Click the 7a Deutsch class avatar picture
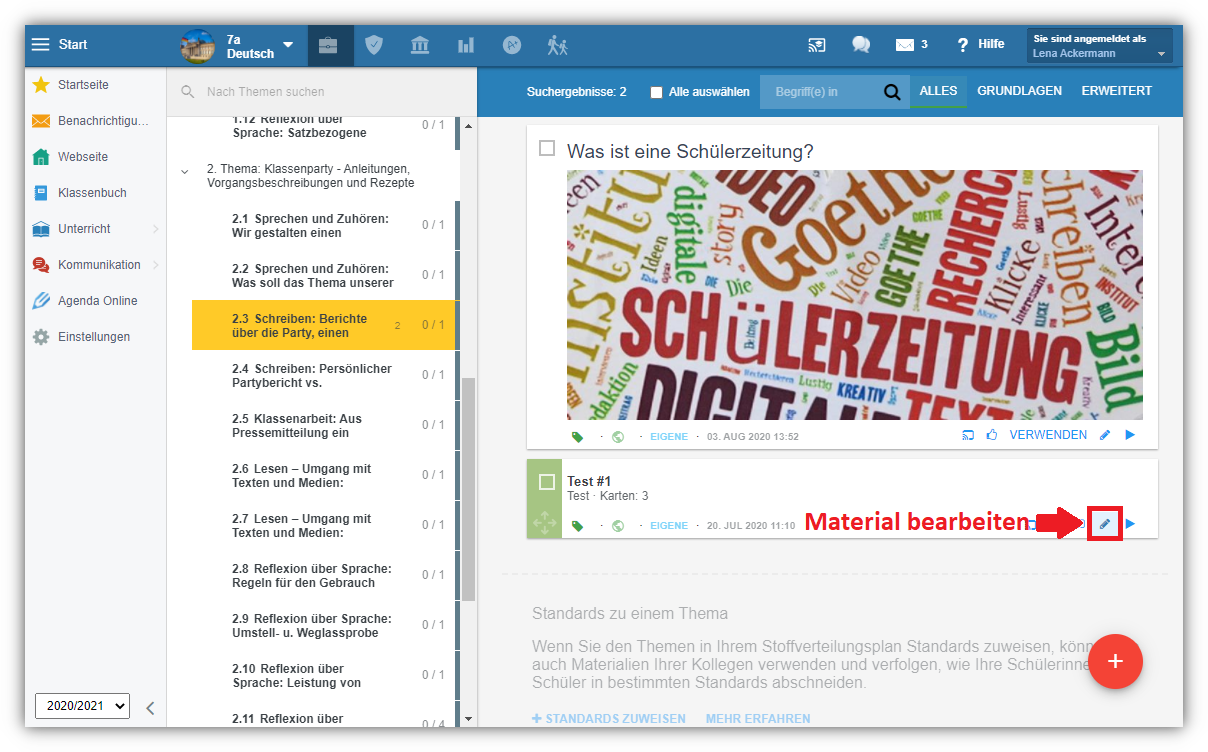 [x=197, y=45]
